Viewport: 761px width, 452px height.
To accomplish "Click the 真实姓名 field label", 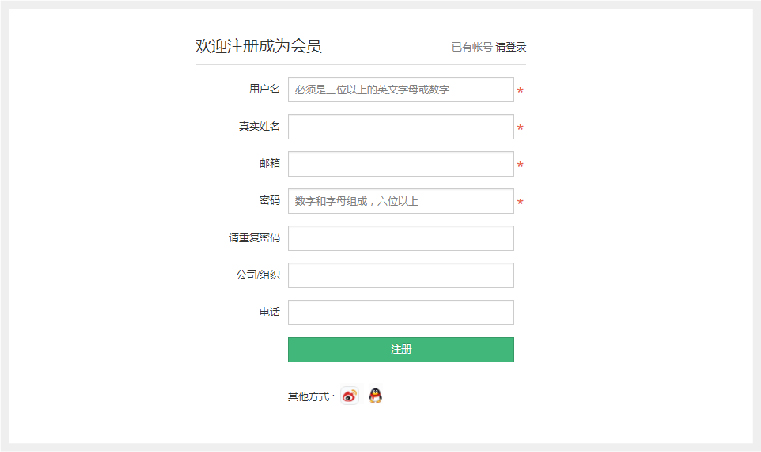I will pos(259,126).
